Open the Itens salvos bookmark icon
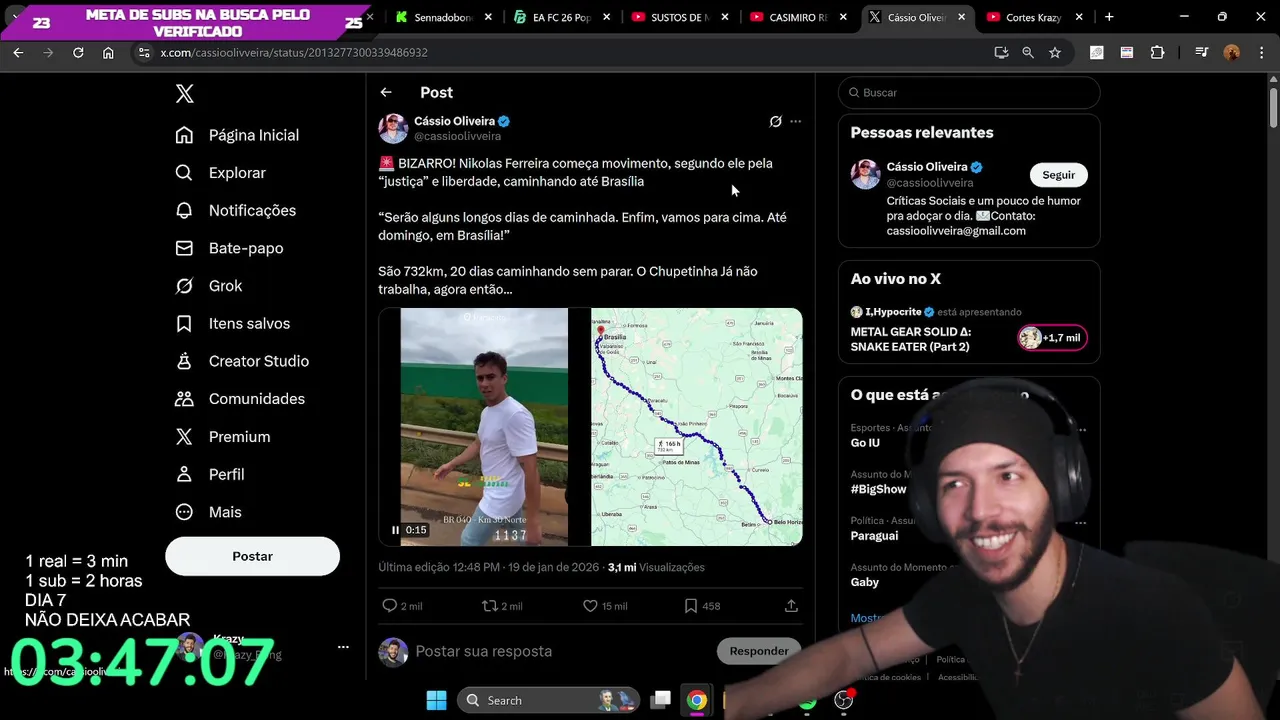 (184, 323)
